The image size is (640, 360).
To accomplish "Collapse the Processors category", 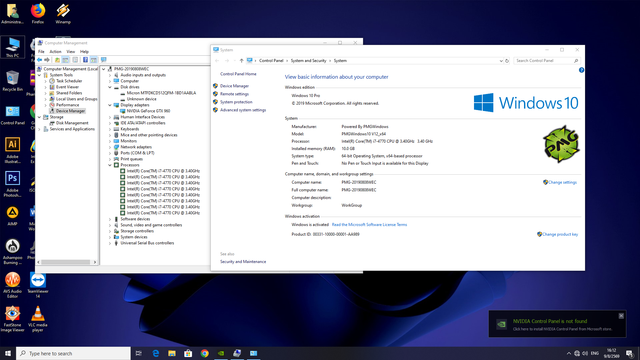I will pos(110,165).
